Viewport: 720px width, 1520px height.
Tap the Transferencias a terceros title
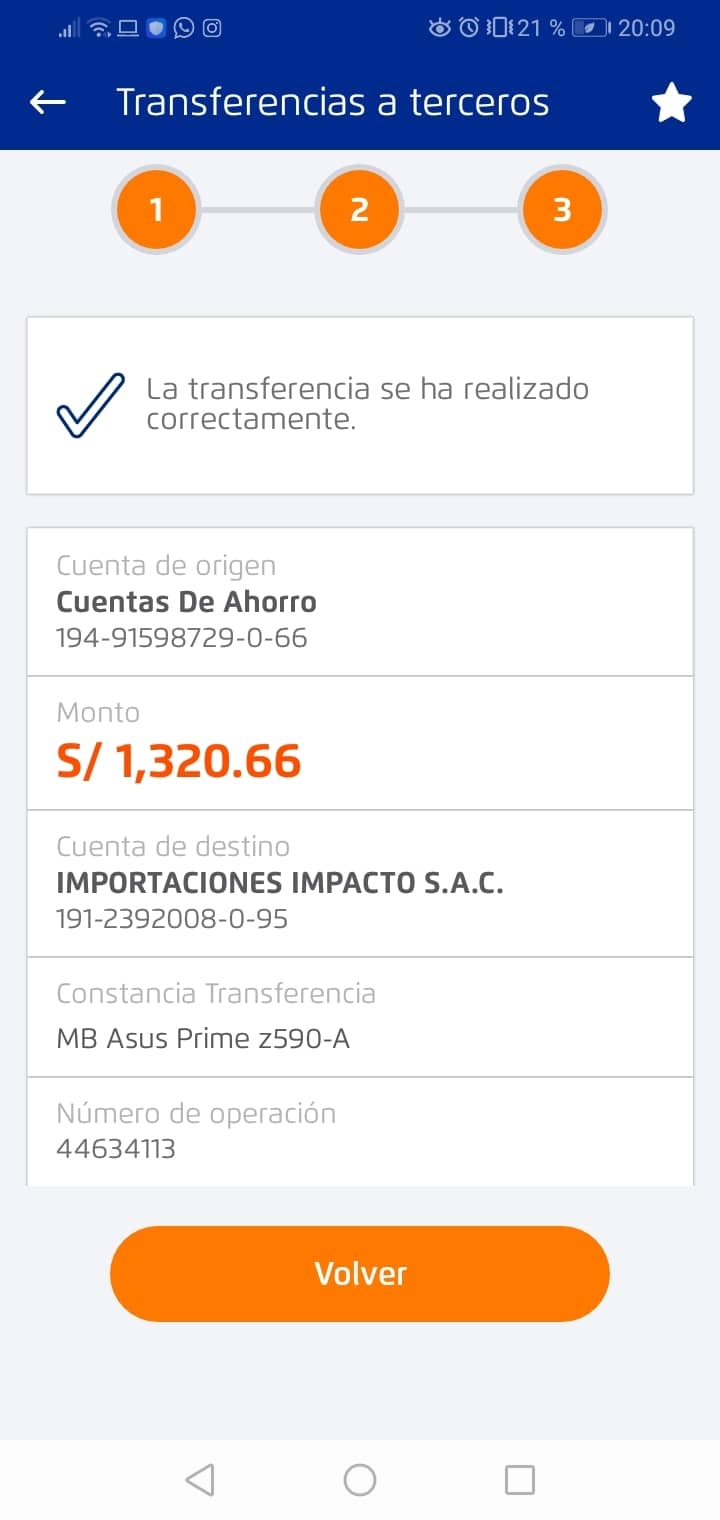pyautogui.click(x=333, y=102)
